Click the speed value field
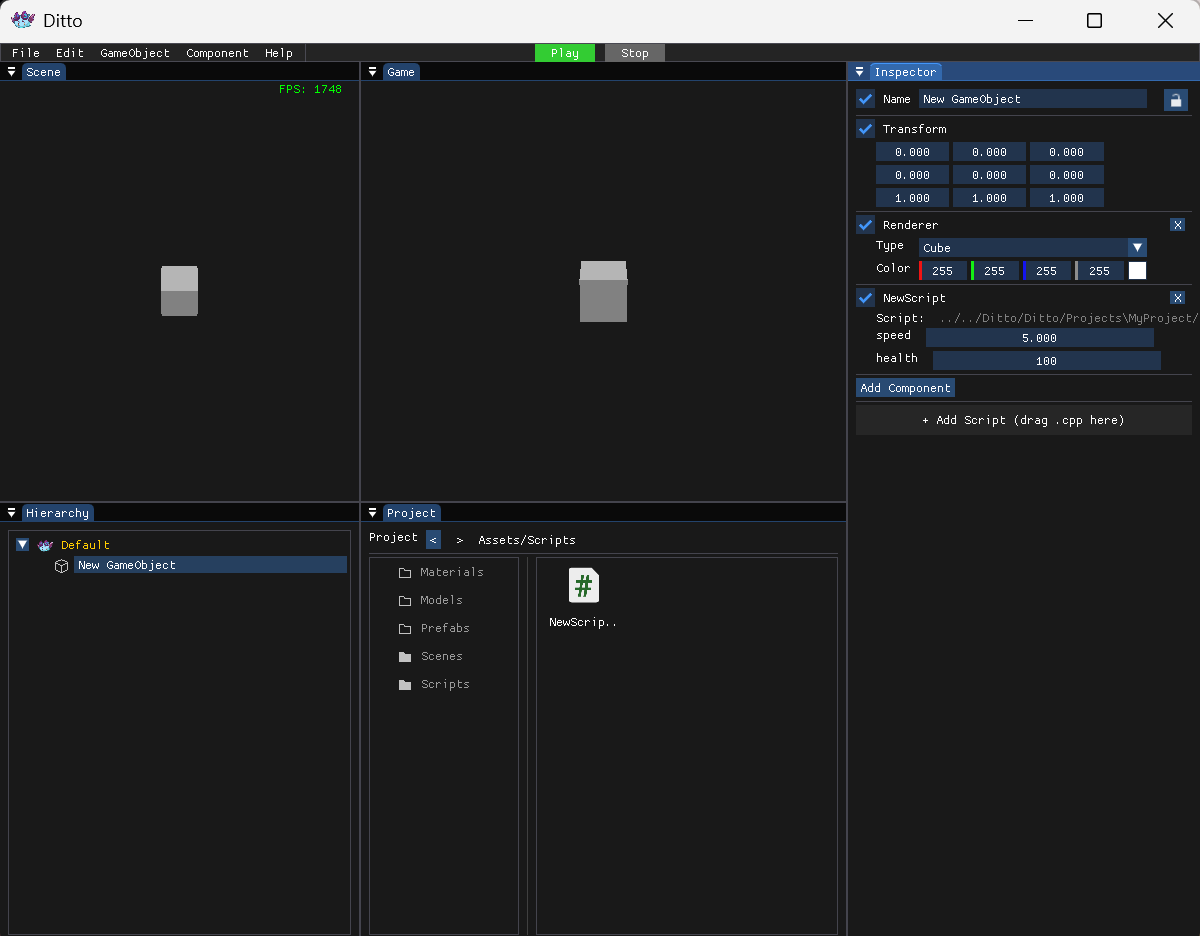Image resolution: width=1200 pixels, height=936 pixels. (1040, 338)
